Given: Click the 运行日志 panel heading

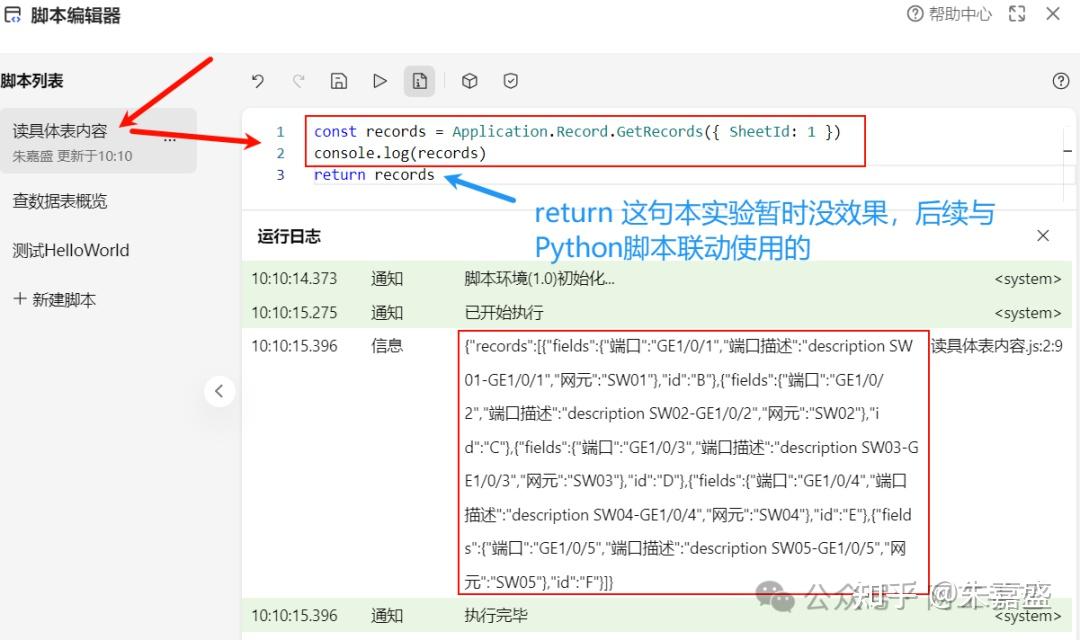Looking at the screenshot, I should pyautogui.click(x=289, y=236).
